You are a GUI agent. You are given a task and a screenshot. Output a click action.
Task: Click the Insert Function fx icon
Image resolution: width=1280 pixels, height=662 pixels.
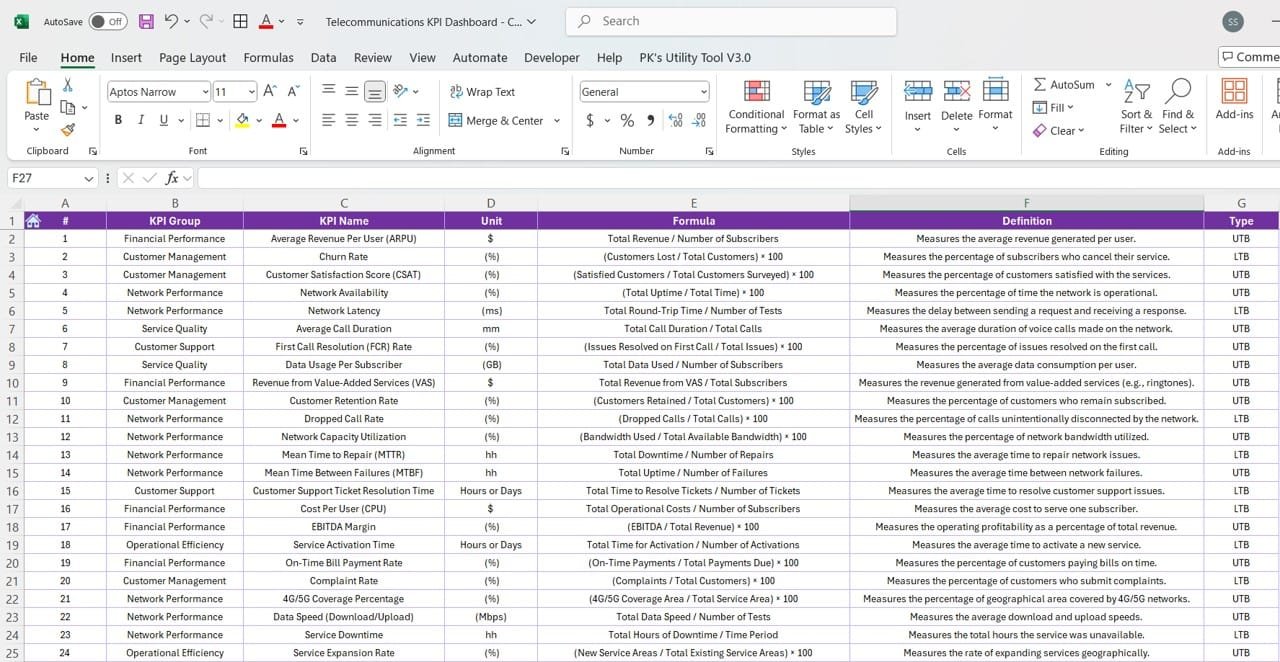172,178
